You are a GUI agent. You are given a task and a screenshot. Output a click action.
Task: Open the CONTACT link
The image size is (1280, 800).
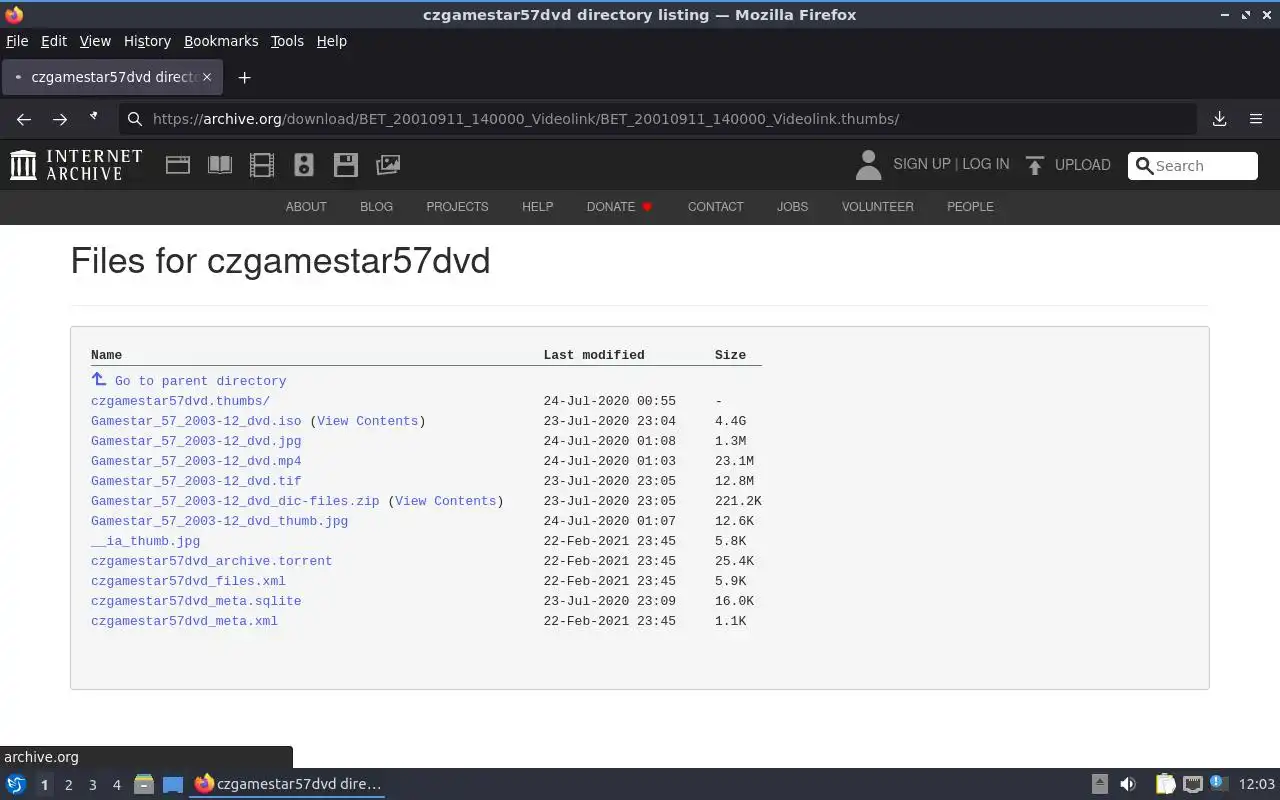(715, 207)
